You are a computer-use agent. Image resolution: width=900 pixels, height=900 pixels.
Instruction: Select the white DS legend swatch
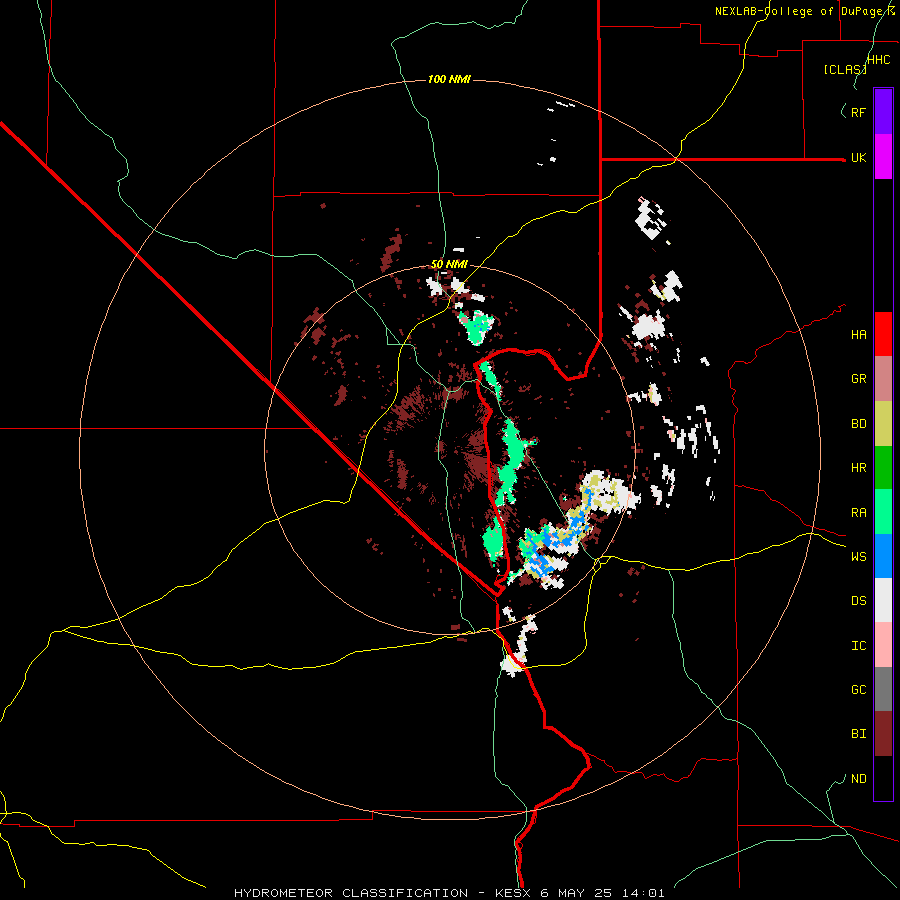(883, 600)
